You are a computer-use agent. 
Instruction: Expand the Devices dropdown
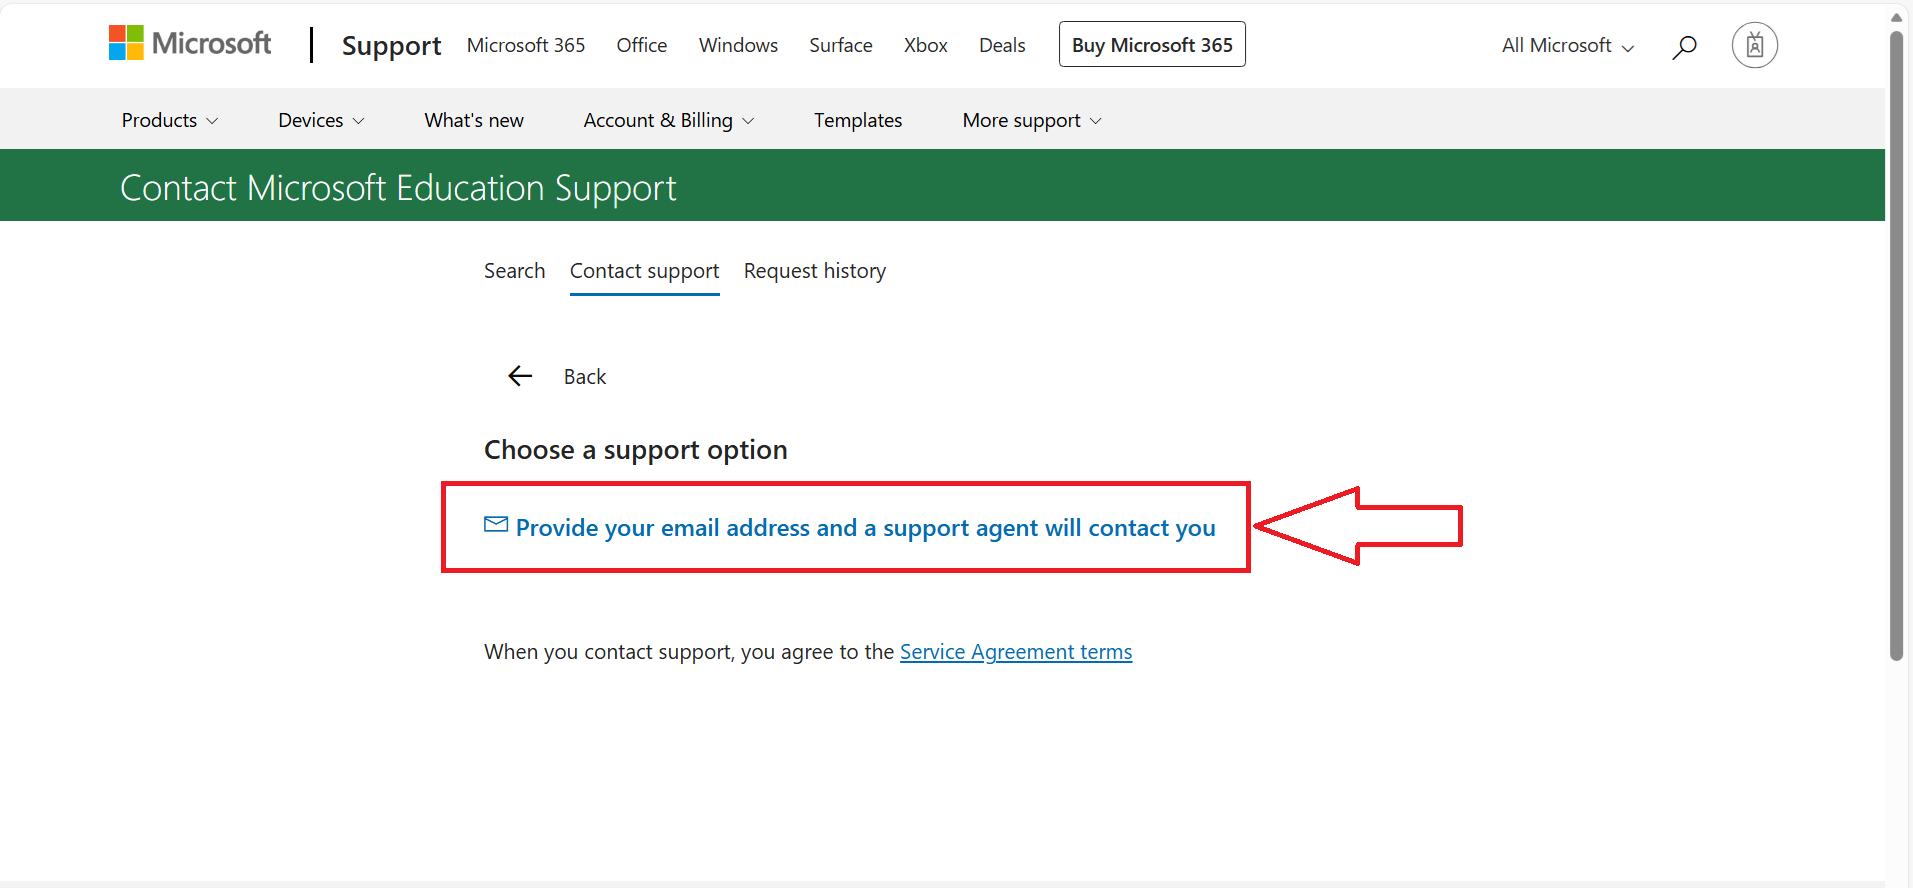tap(321, 120)
